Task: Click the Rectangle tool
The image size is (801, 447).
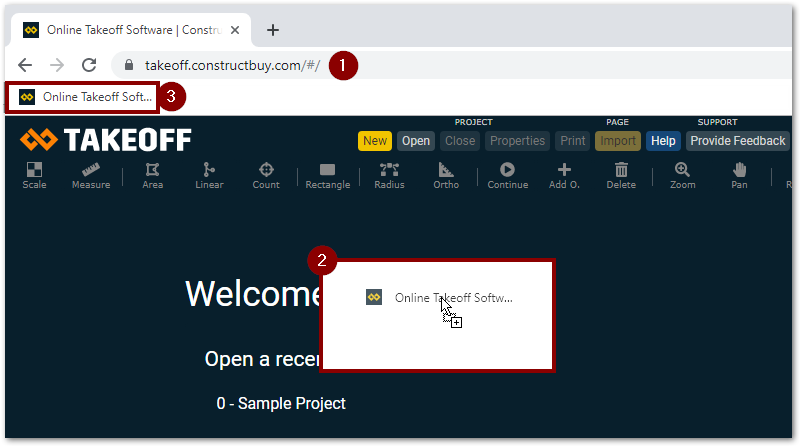Action: [x=327, y=170]
